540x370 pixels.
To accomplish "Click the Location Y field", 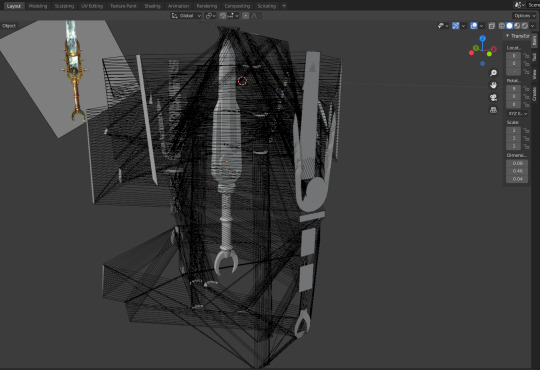I will pos(514,64).
